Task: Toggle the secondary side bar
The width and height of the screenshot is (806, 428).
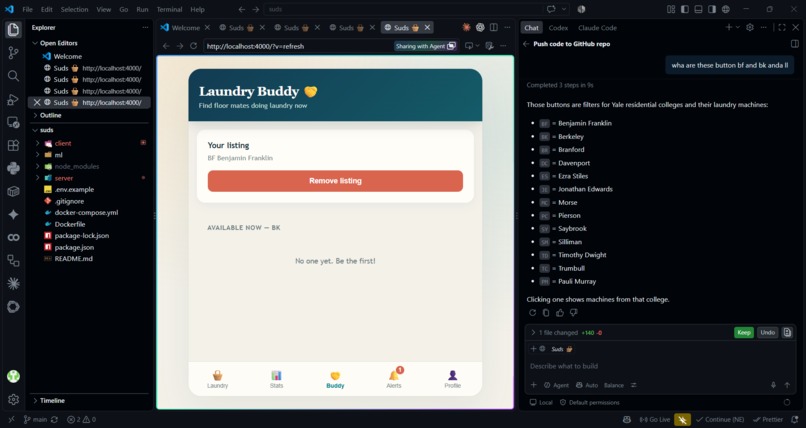Action: (712, 9)
